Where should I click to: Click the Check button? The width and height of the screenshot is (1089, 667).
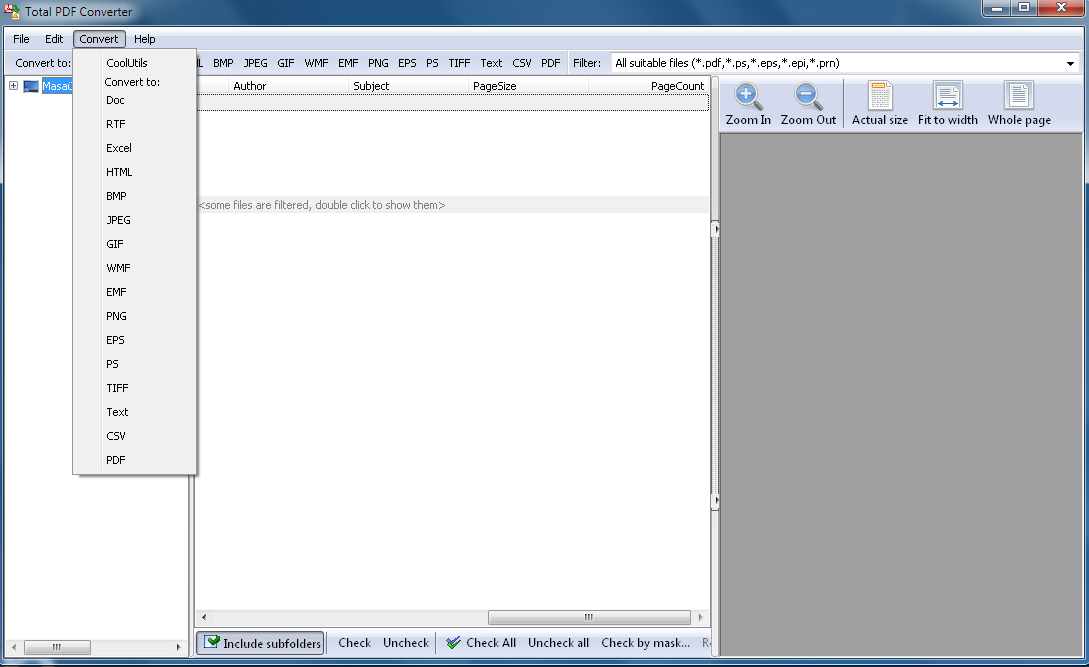354,643
